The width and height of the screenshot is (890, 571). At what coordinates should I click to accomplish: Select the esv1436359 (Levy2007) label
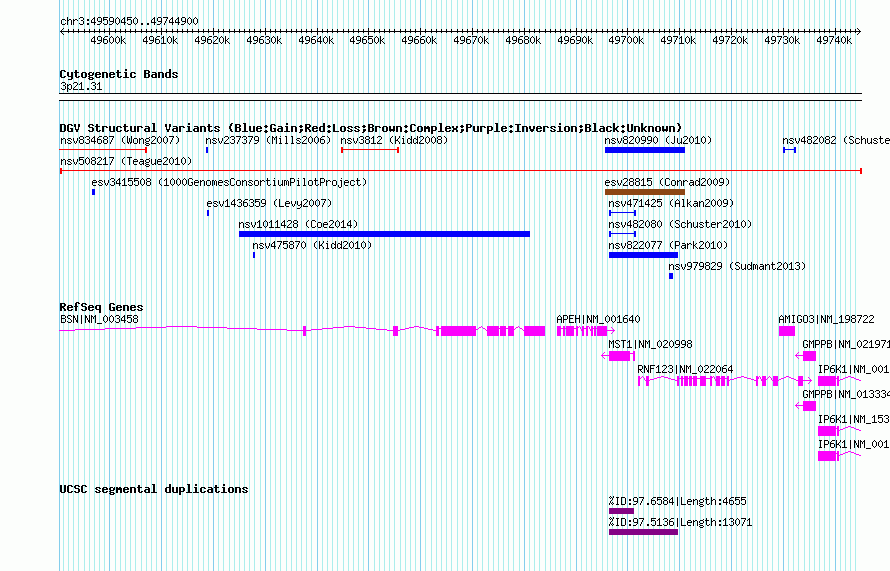click(269, 203)
